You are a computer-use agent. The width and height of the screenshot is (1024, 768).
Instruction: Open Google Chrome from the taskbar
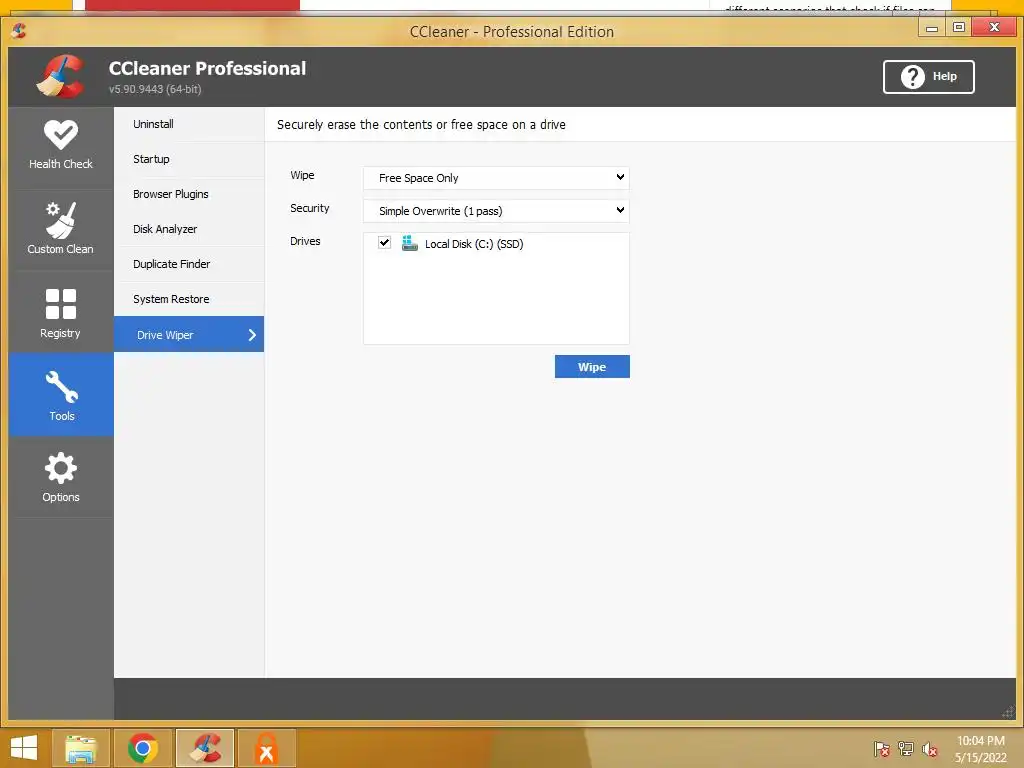[x=143, y=748]
